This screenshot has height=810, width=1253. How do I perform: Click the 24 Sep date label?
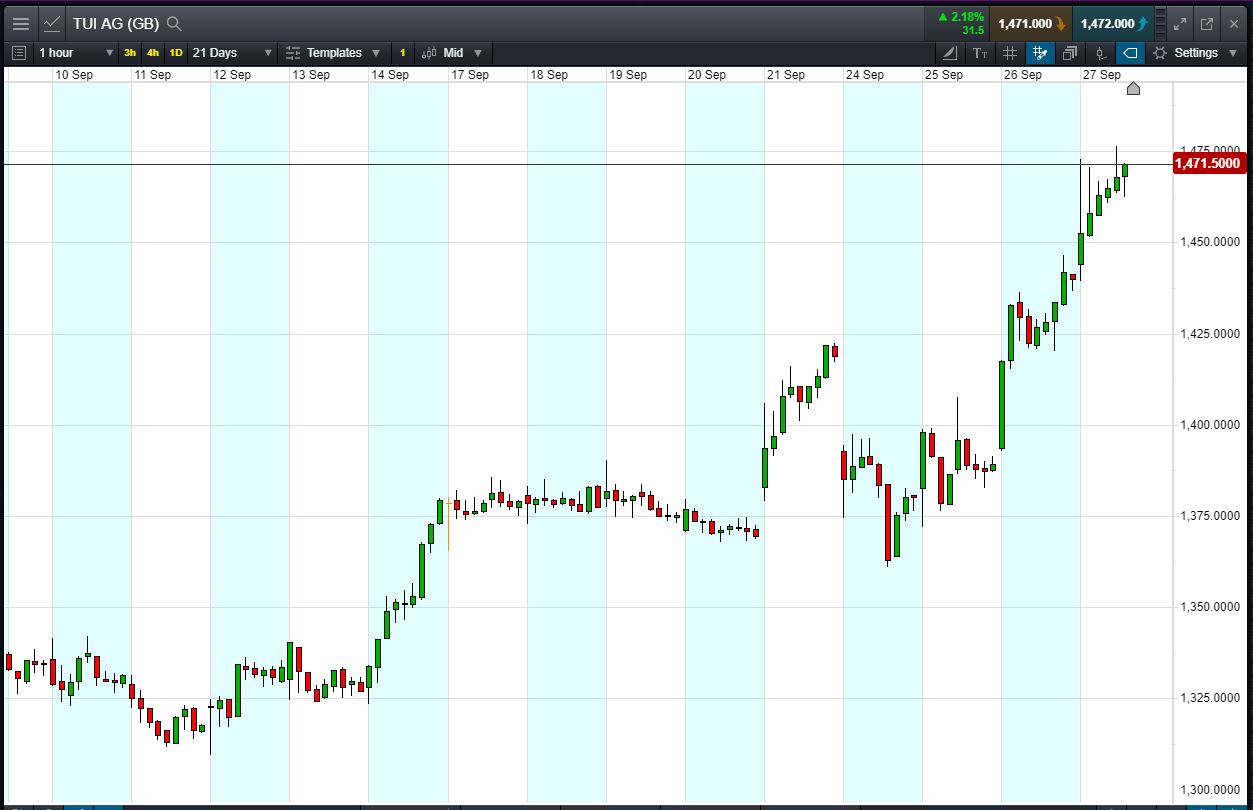pos(865,75)
